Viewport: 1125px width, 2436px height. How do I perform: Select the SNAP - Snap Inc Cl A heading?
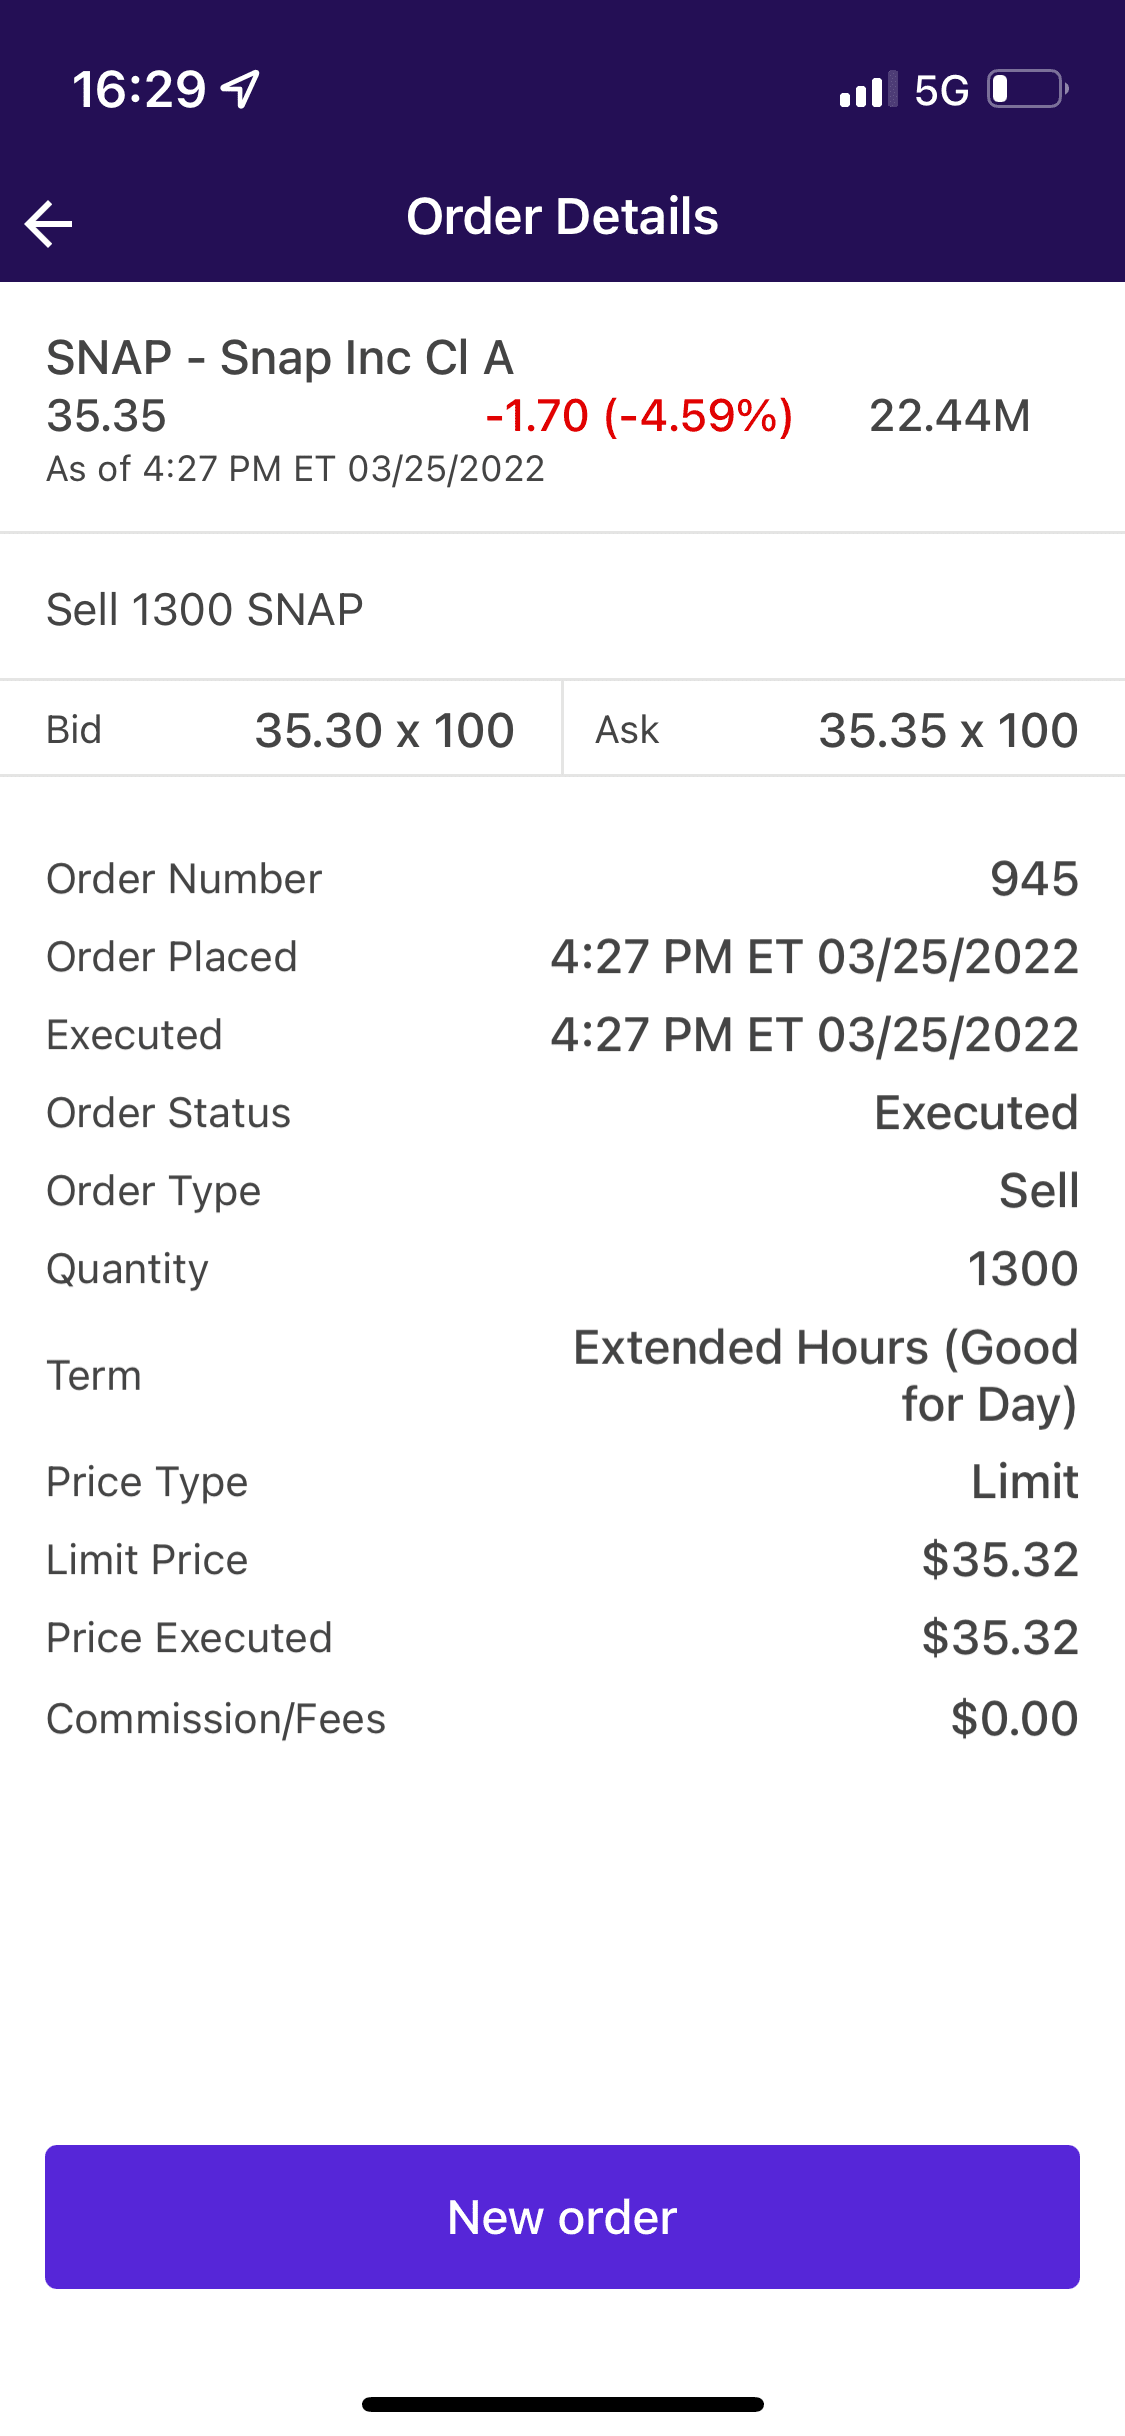point(280,358)
